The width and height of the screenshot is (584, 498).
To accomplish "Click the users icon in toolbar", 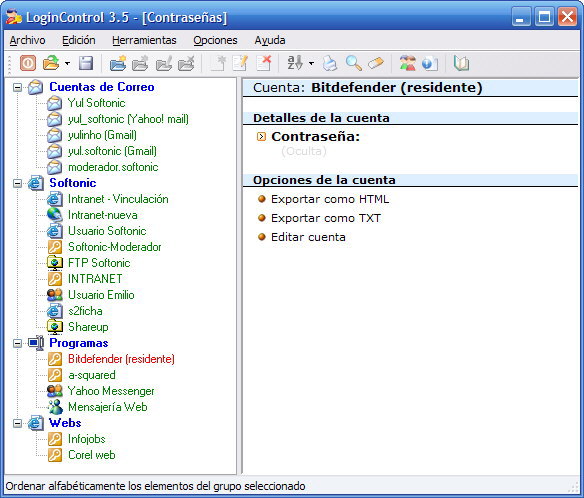I will (407, 63).
